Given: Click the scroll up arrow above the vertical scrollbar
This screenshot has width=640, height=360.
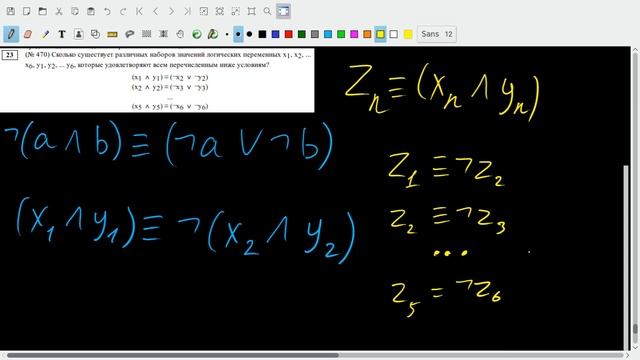Looking at the screenshot, I should [635, 50].
